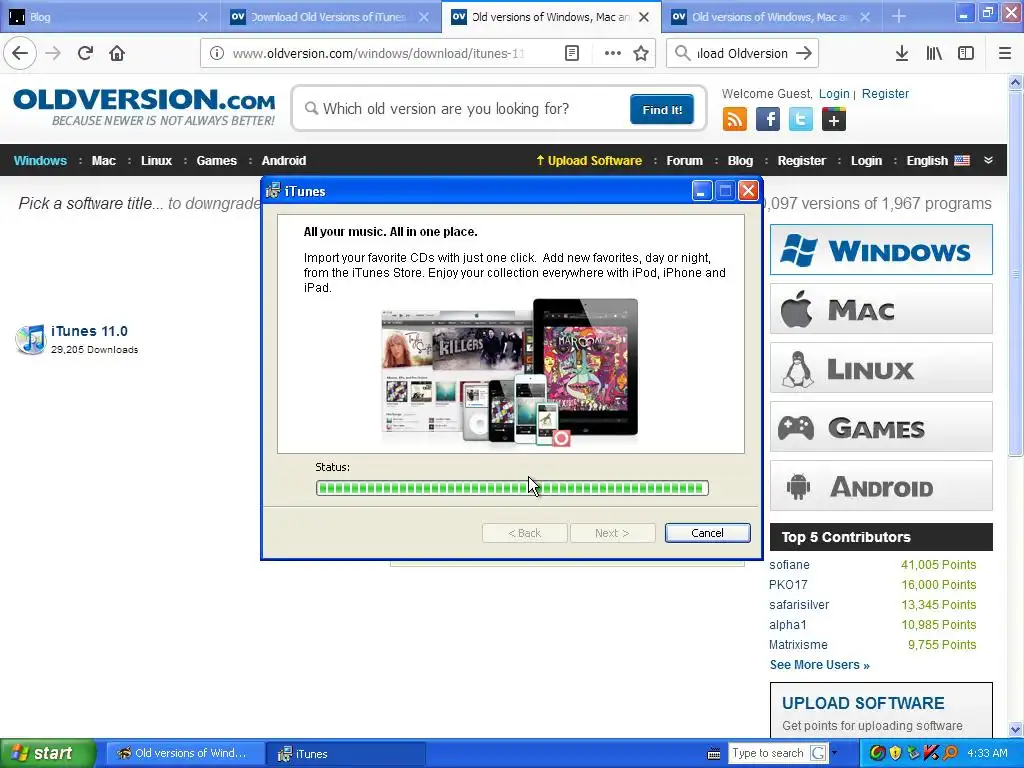Viewport: 1024px width, 768px height.
Task: View site information icon in address bar
Action: coord(217,54)
